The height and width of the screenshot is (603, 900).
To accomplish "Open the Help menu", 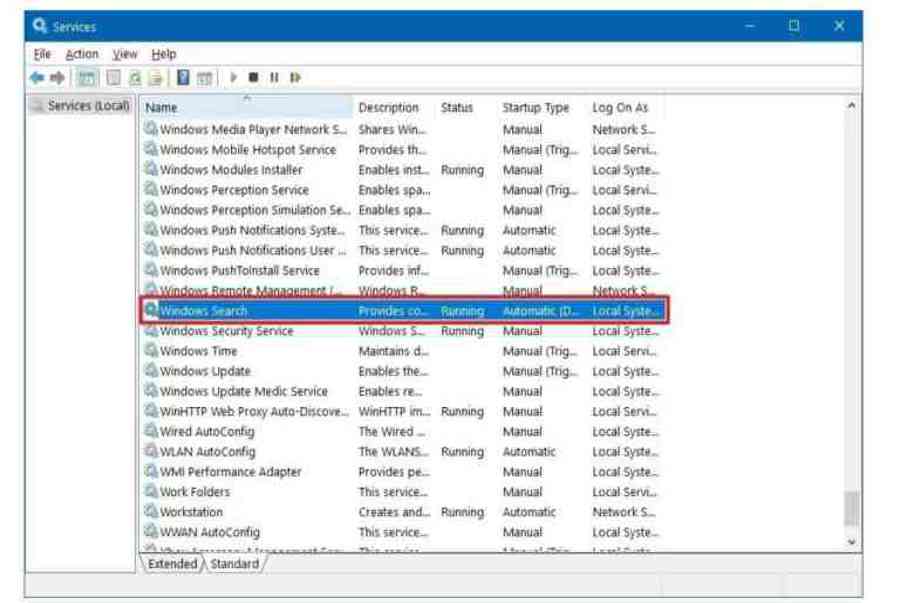I will point(164,54).
